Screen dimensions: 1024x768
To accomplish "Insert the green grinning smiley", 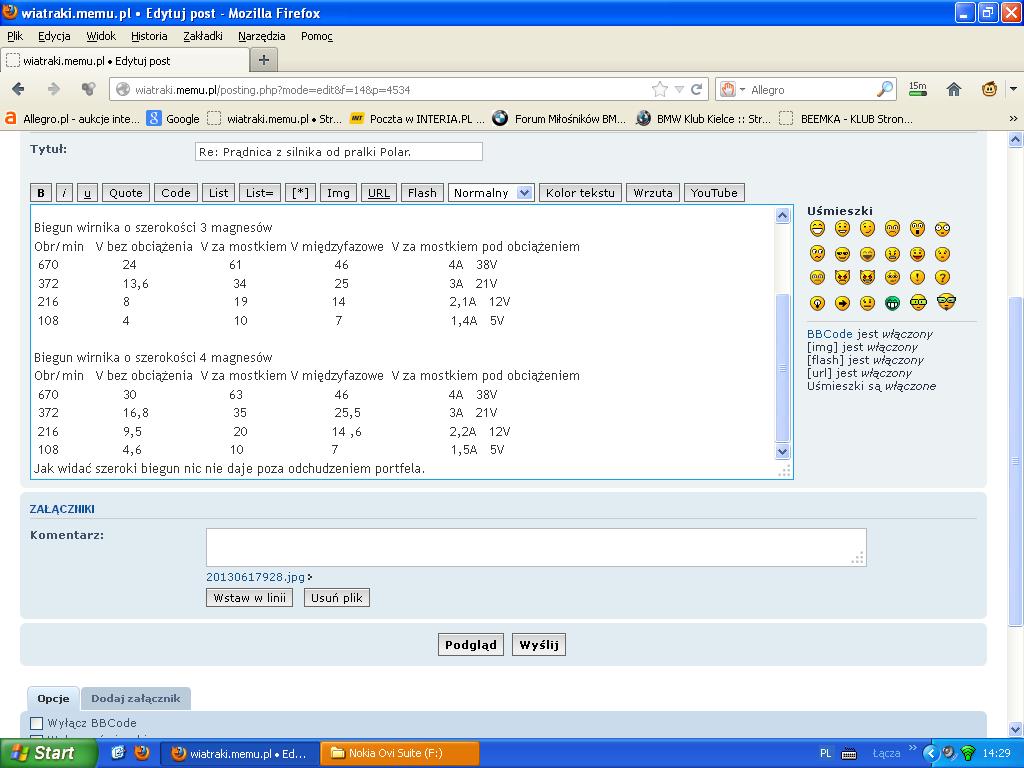I will [892, 303].
